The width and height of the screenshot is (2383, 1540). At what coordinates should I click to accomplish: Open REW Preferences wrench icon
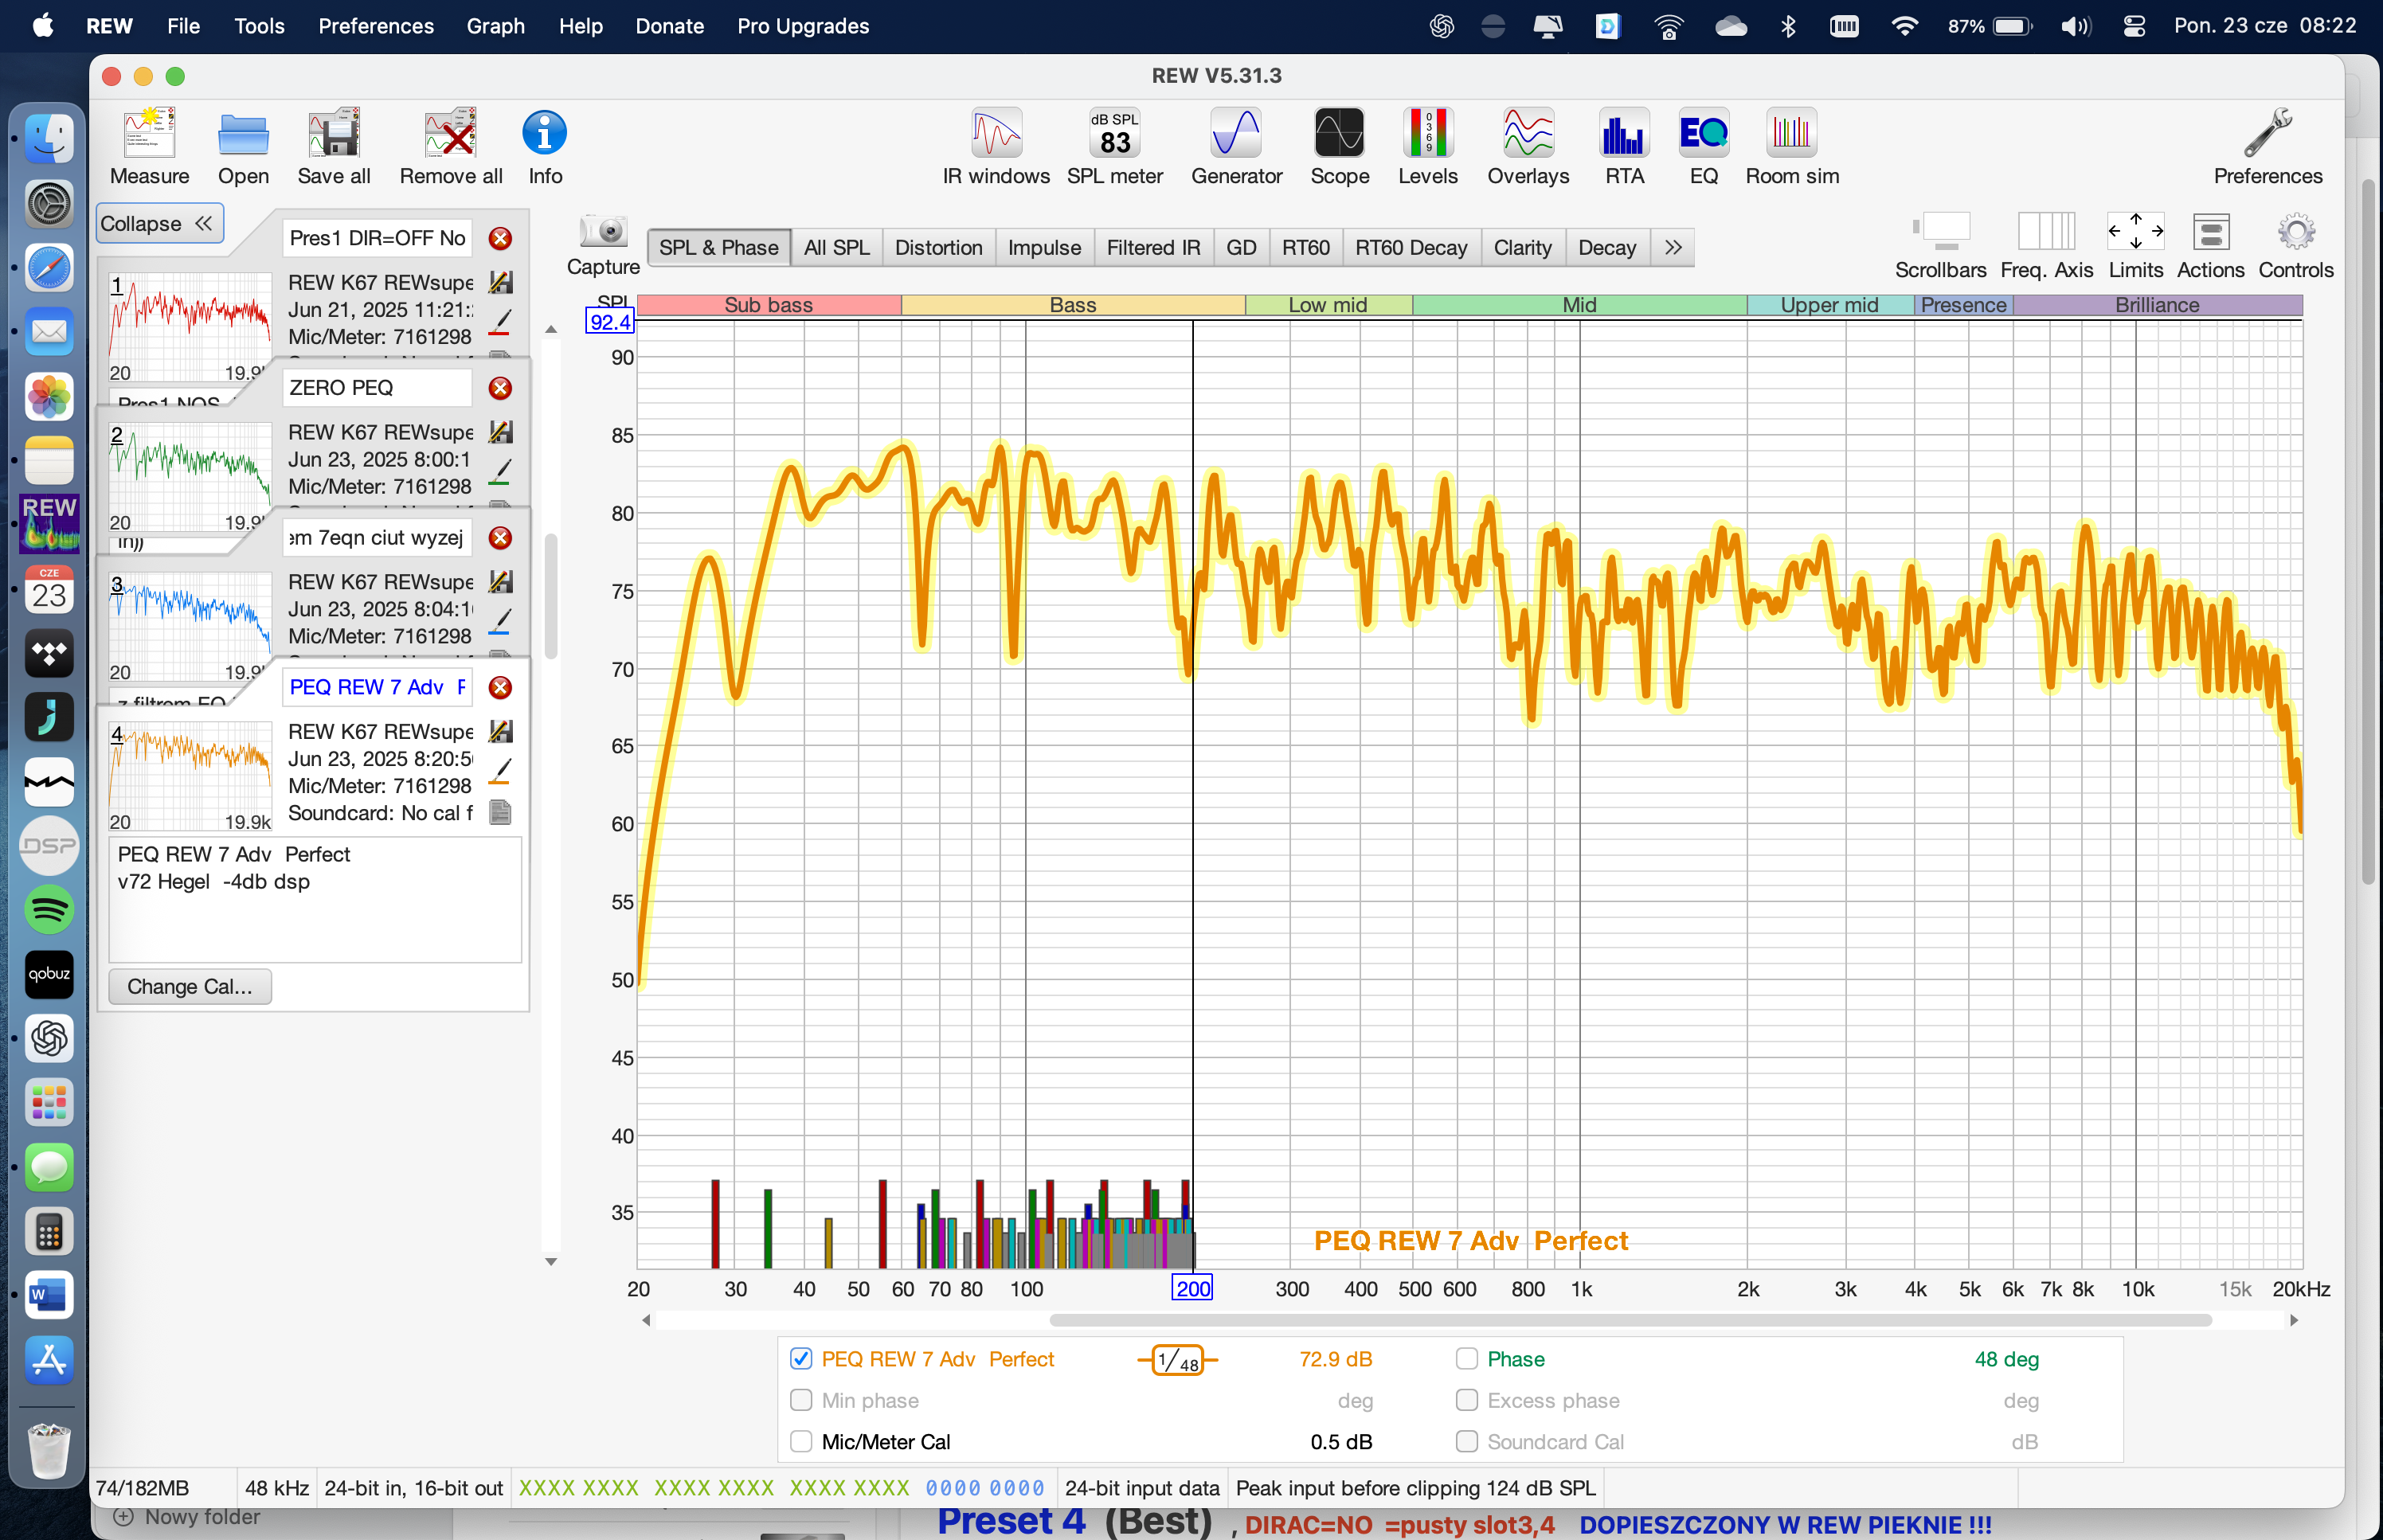(x=2267, y=147)
